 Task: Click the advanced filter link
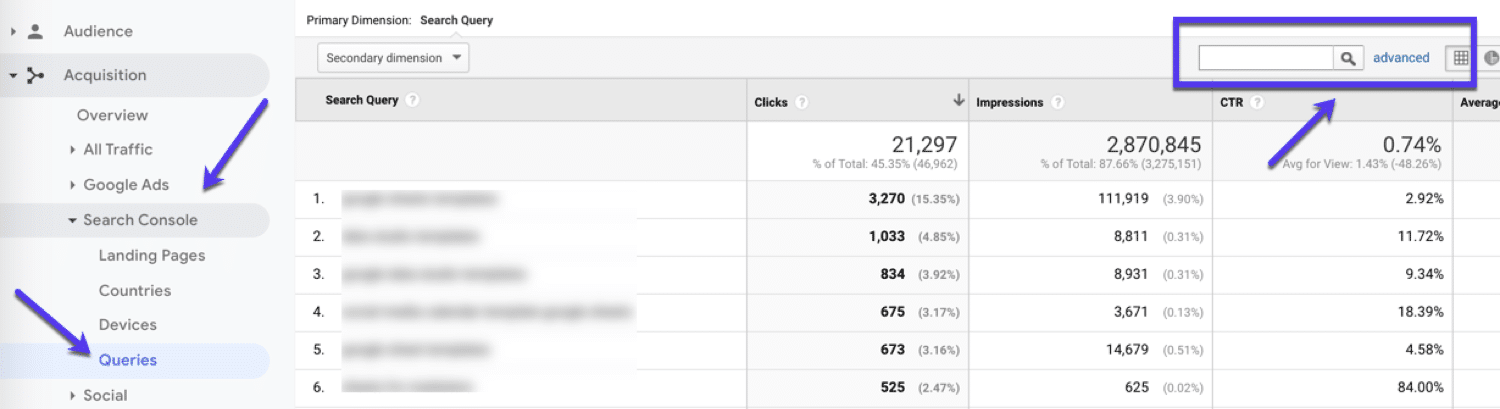pyautogui.click(x=1401, y=58)
